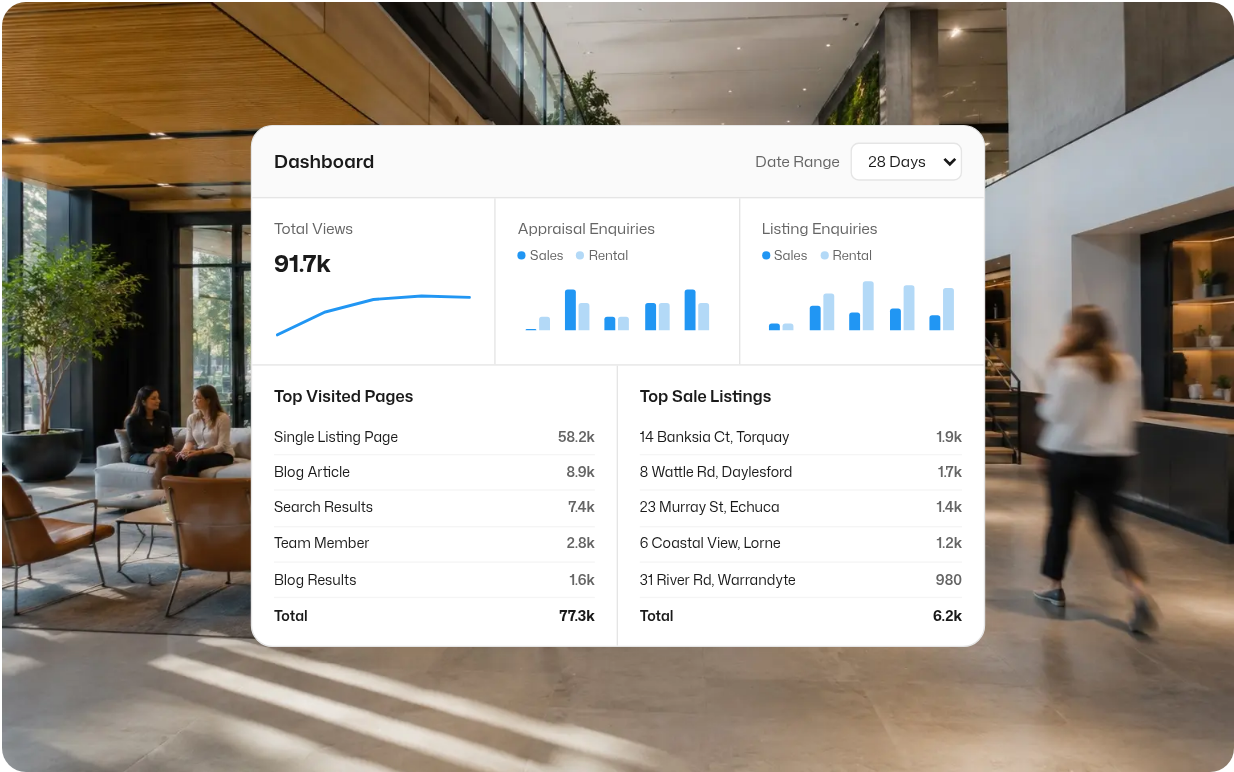
Task: Open the 28 Days date range dropdown
Action: click(906, 162)
